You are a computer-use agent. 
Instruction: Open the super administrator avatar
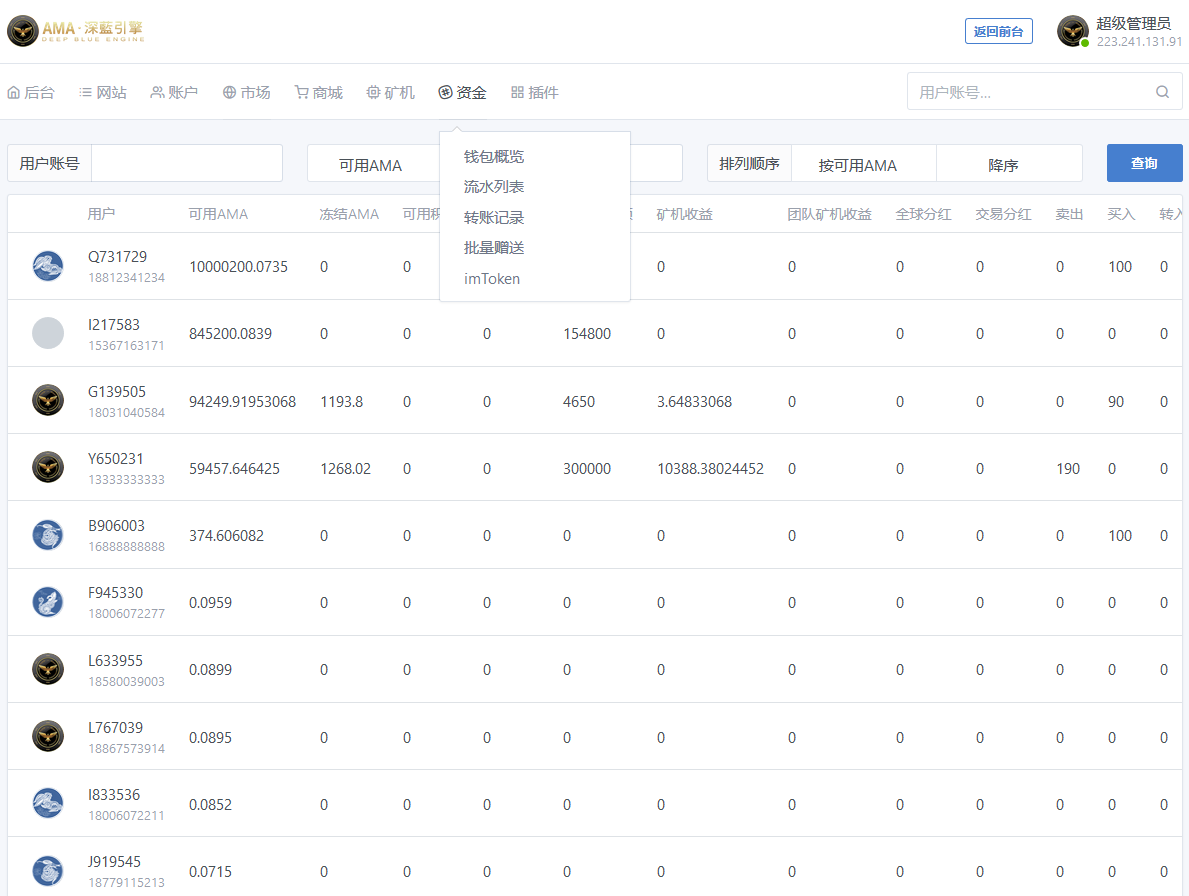click(x=1072, y=31)
